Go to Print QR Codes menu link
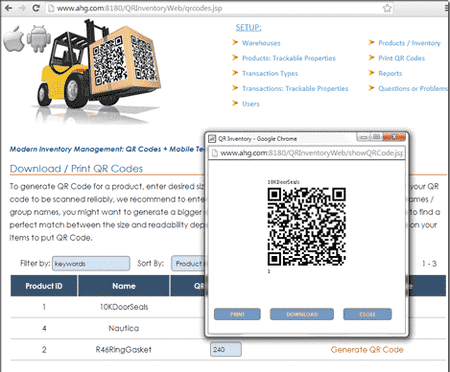This screenshot has width=450, height=372. (401, 58)
